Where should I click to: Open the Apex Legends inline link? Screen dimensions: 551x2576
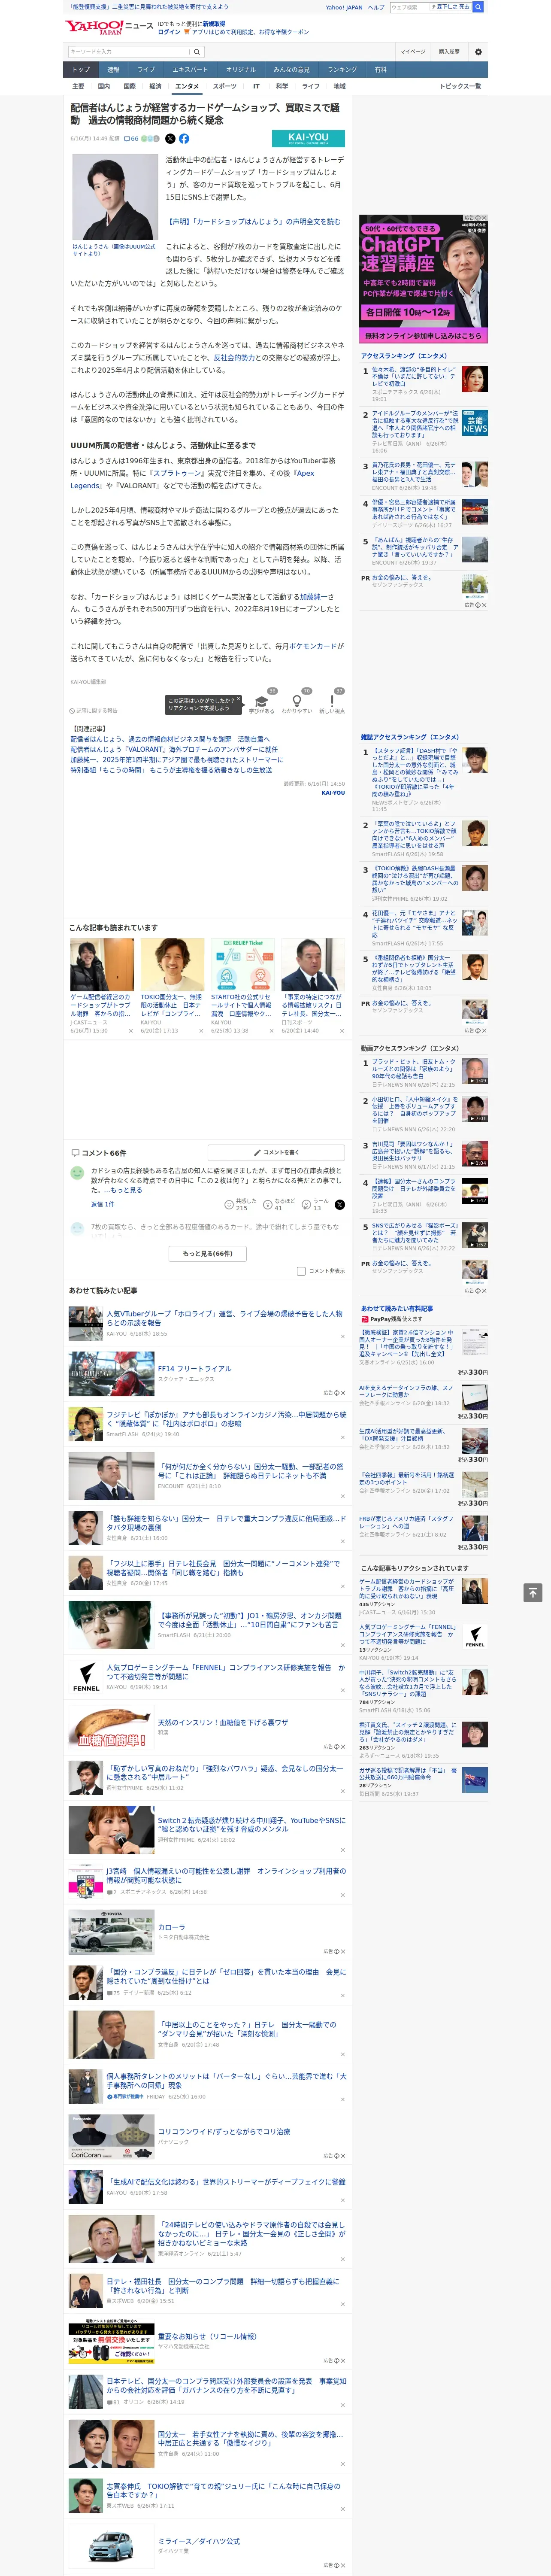tap(192, 479)
